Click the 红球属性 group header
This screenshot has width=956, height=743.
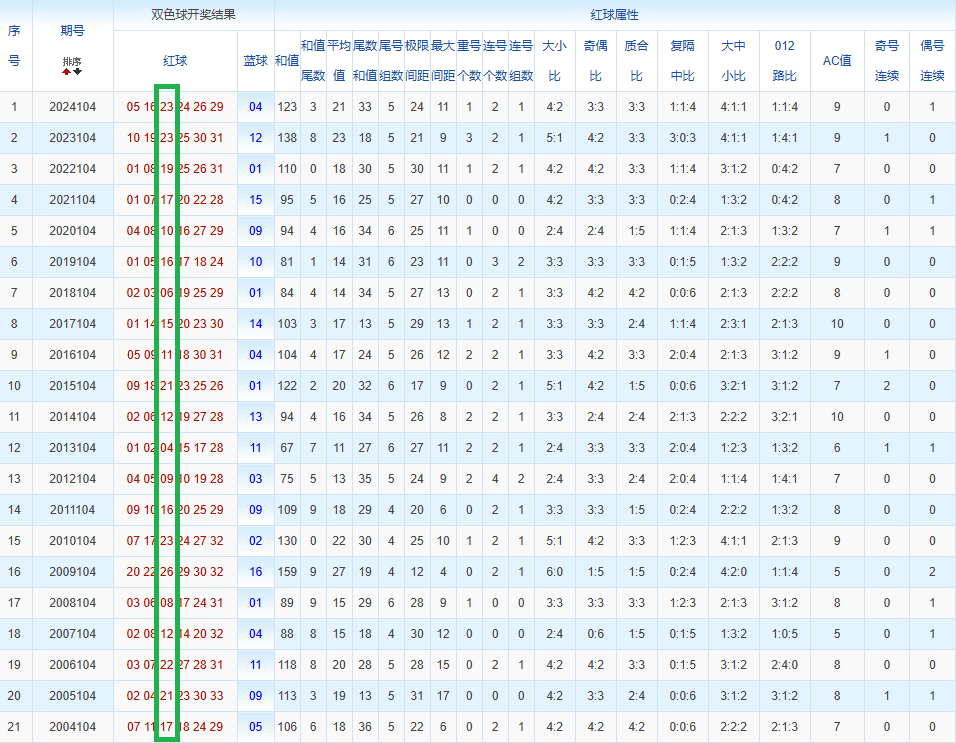click(x=614, y=15)
